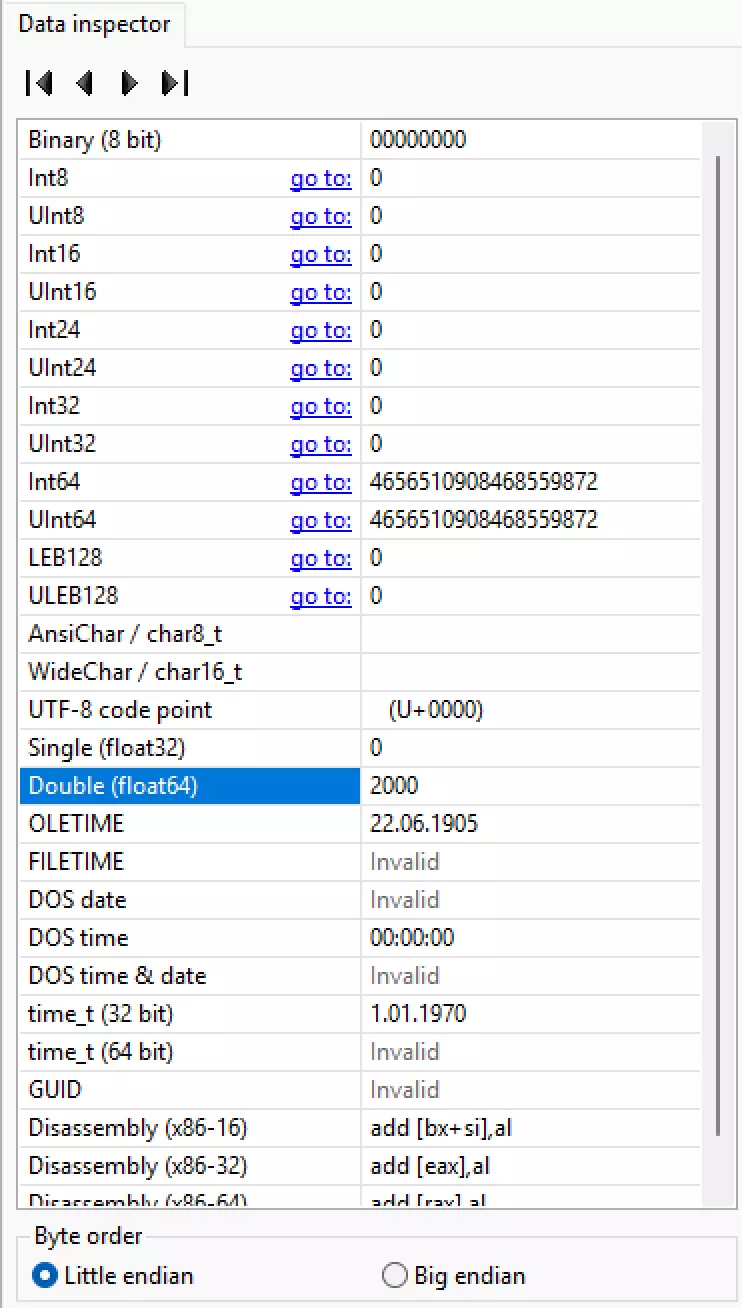Viewport: 742px width, 1308px height.
Task: Select Little endian byte order
Action: tap(45, 1276)
